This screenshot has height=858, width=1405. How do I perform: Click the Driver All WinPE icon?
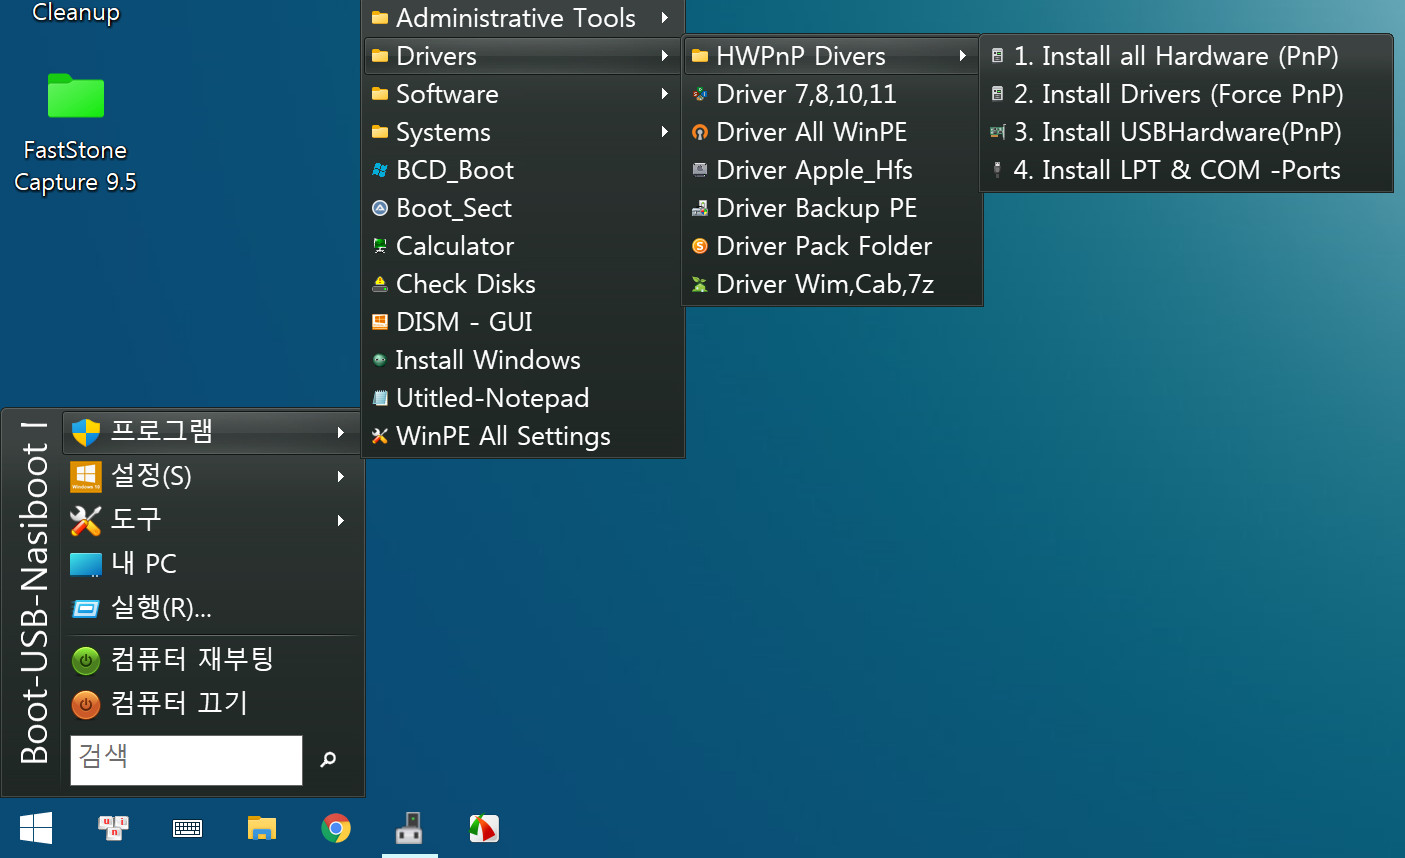click(700, 132)
